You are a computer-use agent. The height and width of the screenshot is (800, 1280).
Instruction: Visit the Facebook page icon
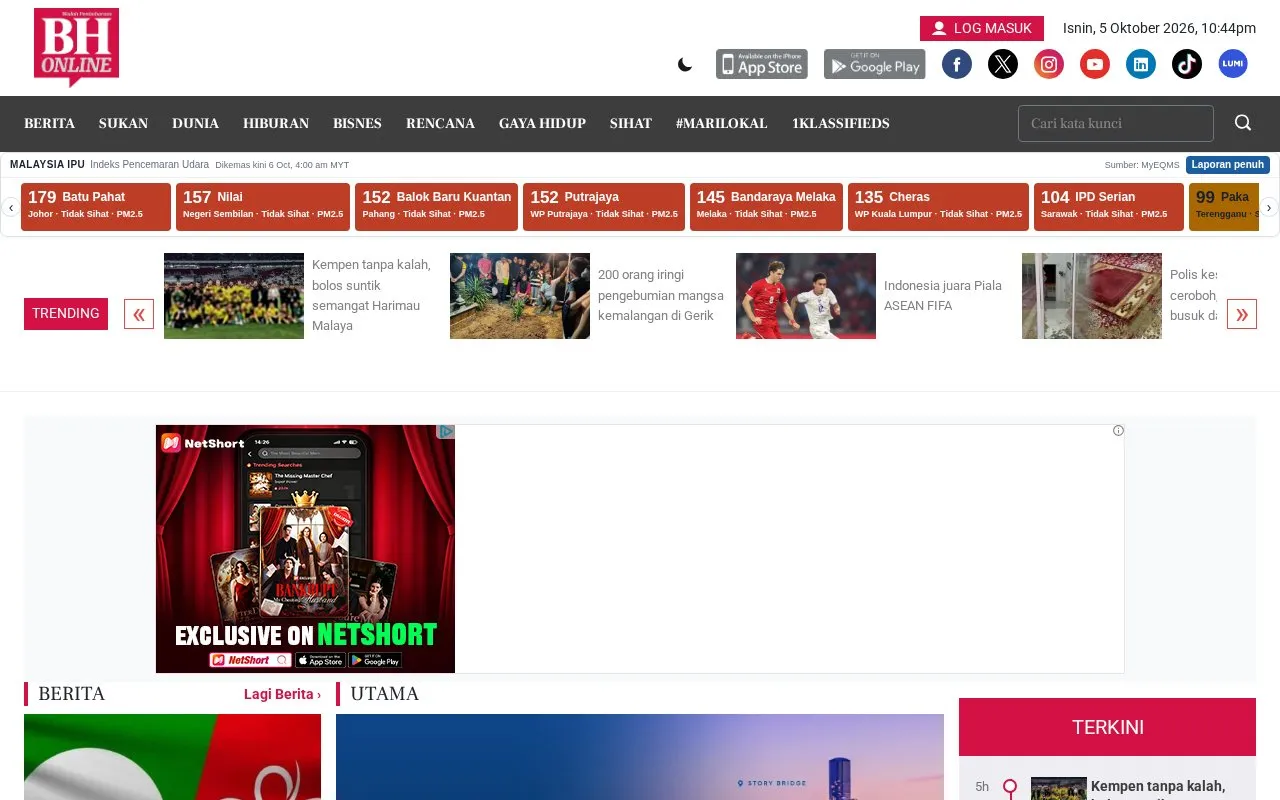(x=957, y=64)
